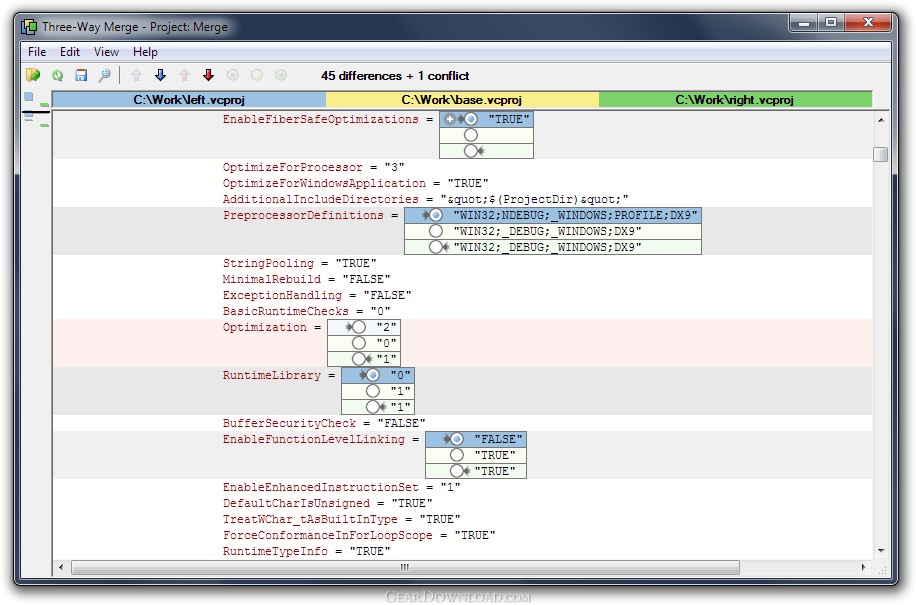The width and height of the screenshot is (916, 605).
Task: Click the greyed-out previous conflict up arrow
Action: click(185, 75)
